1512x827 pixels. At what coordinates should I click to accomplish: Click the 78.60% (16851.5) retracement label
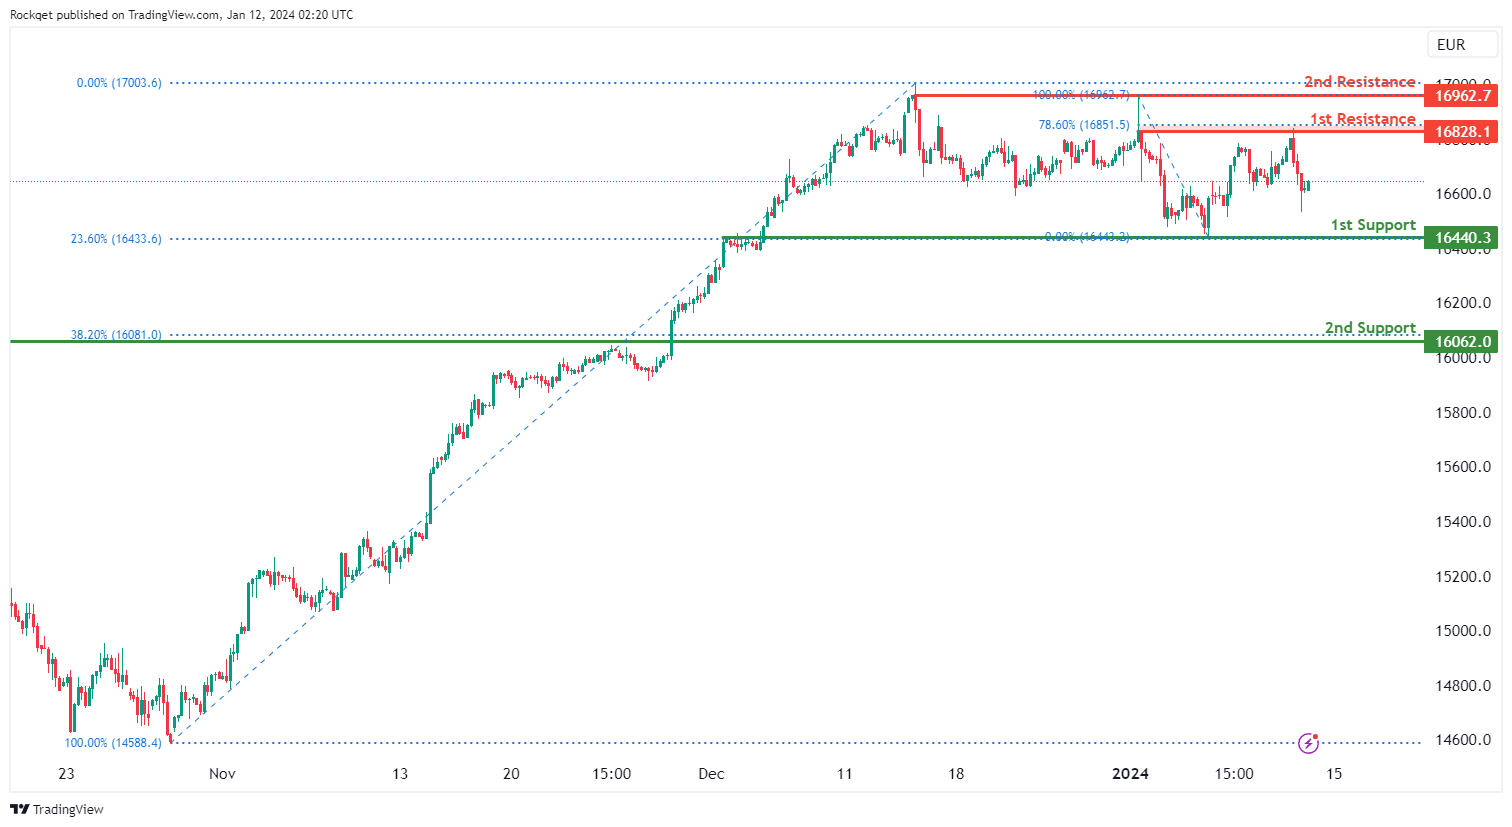(x=1083, y=125)
